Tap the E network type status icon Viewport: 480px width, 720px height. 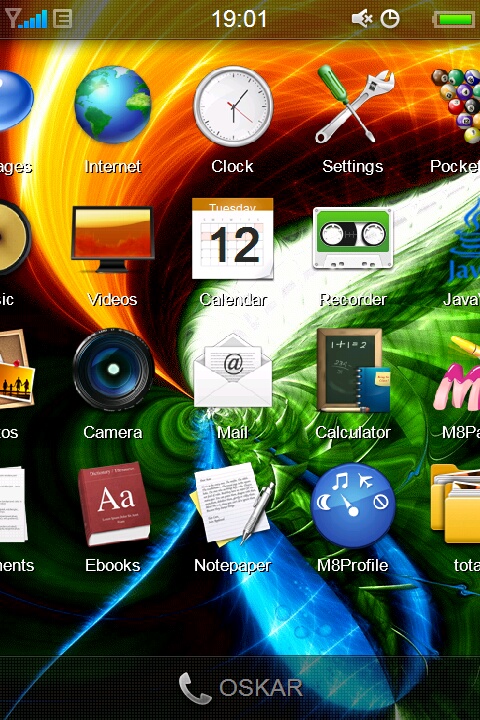click(x=62, y=19)
